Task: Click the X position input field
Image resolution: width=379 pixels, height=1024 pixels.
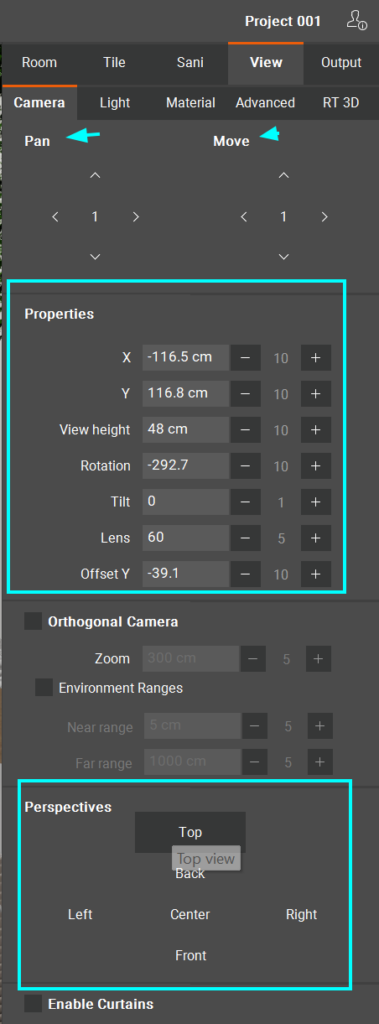Action: pyautogui.click(x=186, y=358)
